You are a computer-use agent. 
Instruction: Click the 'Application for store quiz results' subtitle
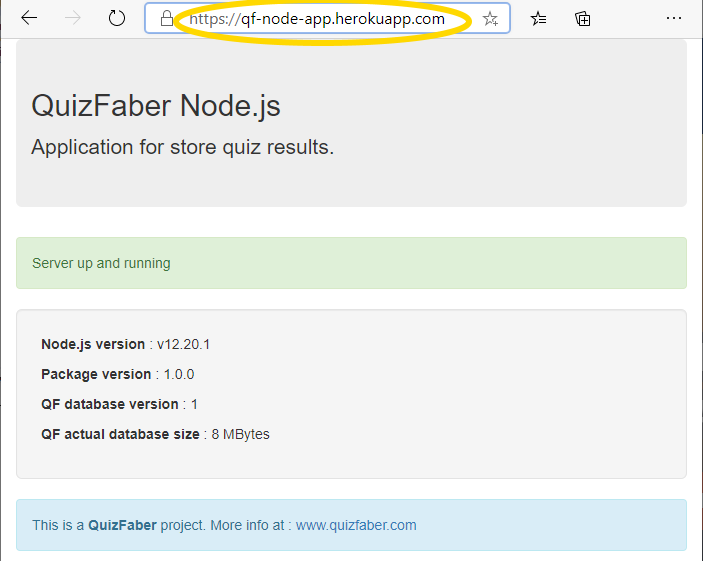pyautogui.click(x=182, y=147)
